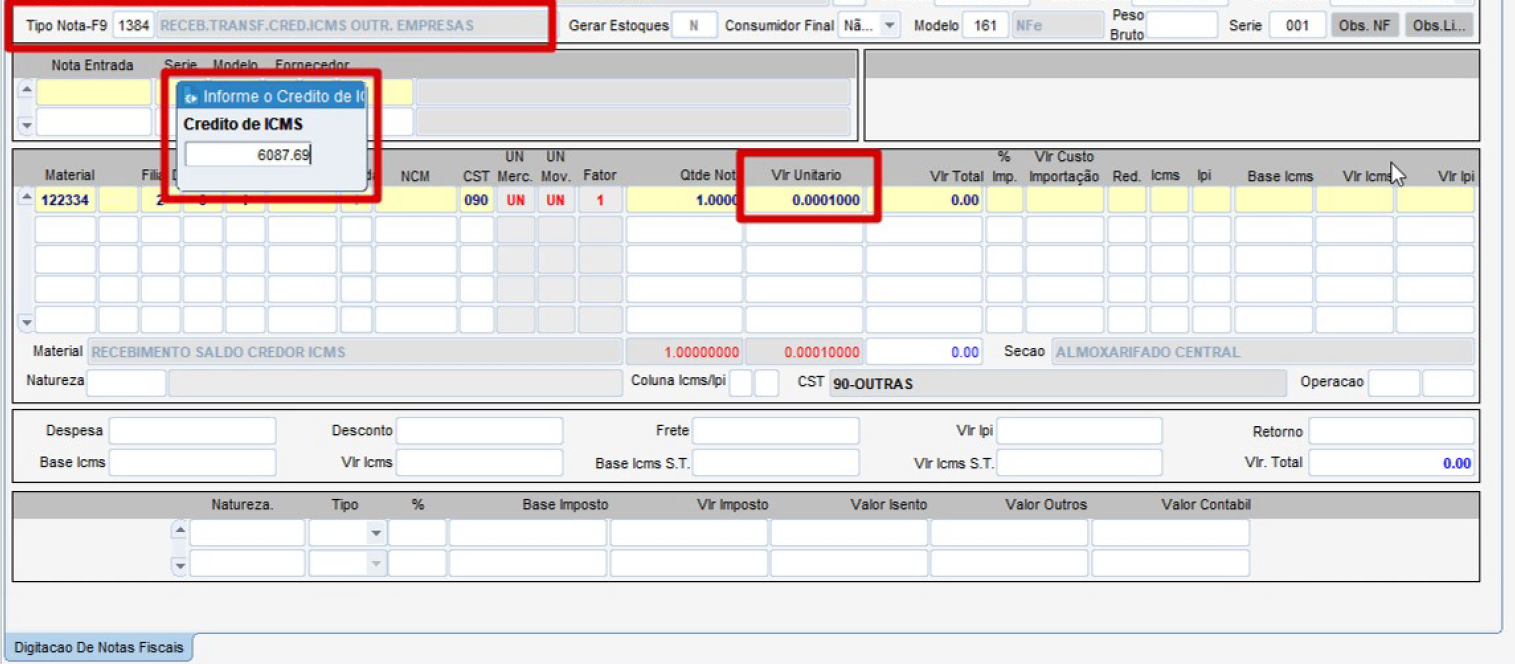
Task: Switch to the Digitacao De Notas Fiscais tab
Action: click(x=99, y=648)
